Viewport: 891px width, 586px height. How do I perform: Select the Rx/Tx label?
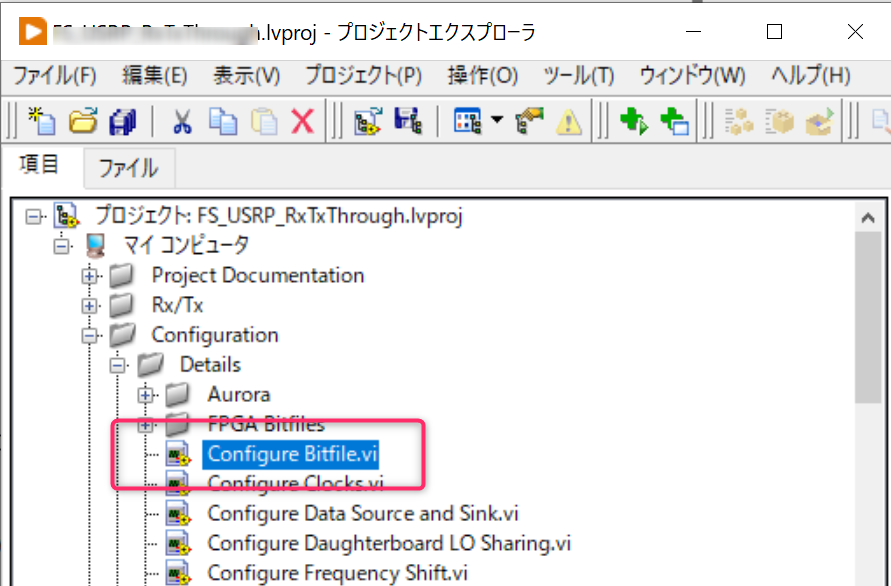coord(177,305)
